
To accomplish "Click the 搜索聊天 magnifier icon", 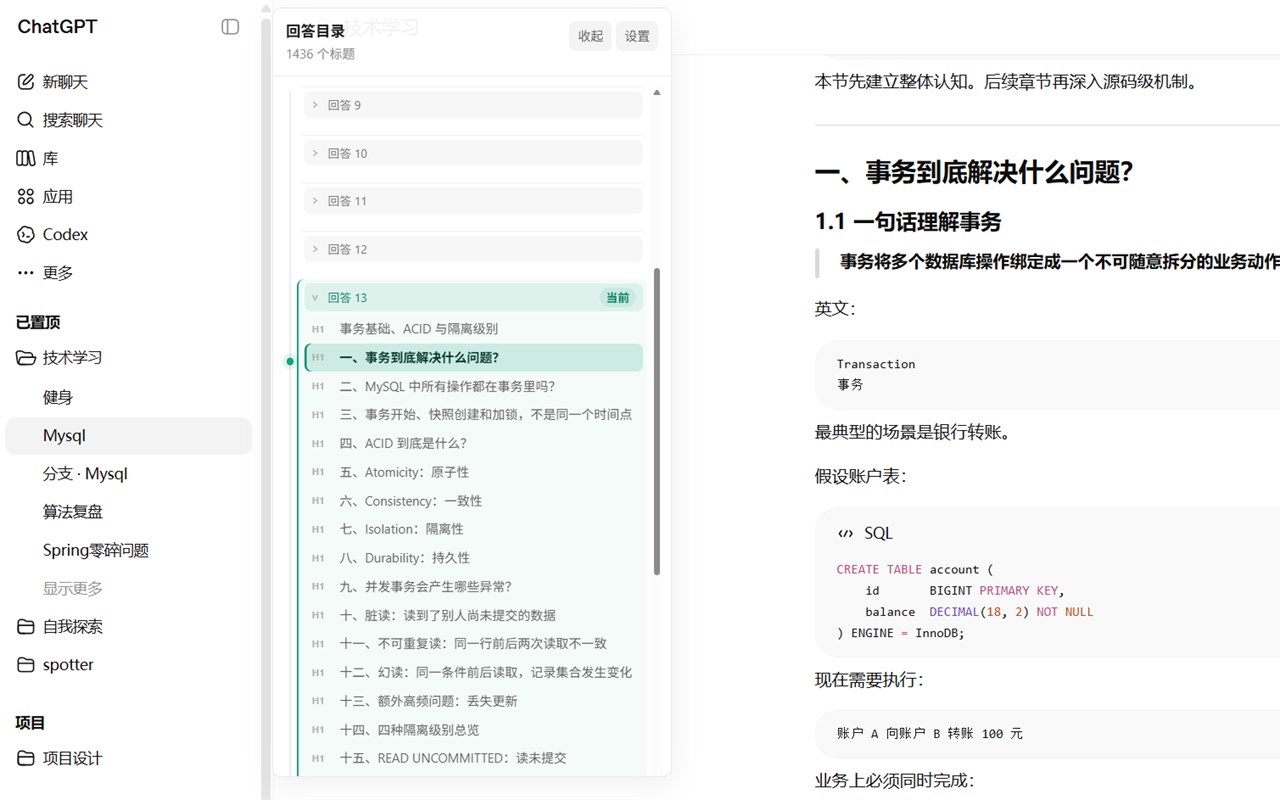I will click(x=26, y=120).
